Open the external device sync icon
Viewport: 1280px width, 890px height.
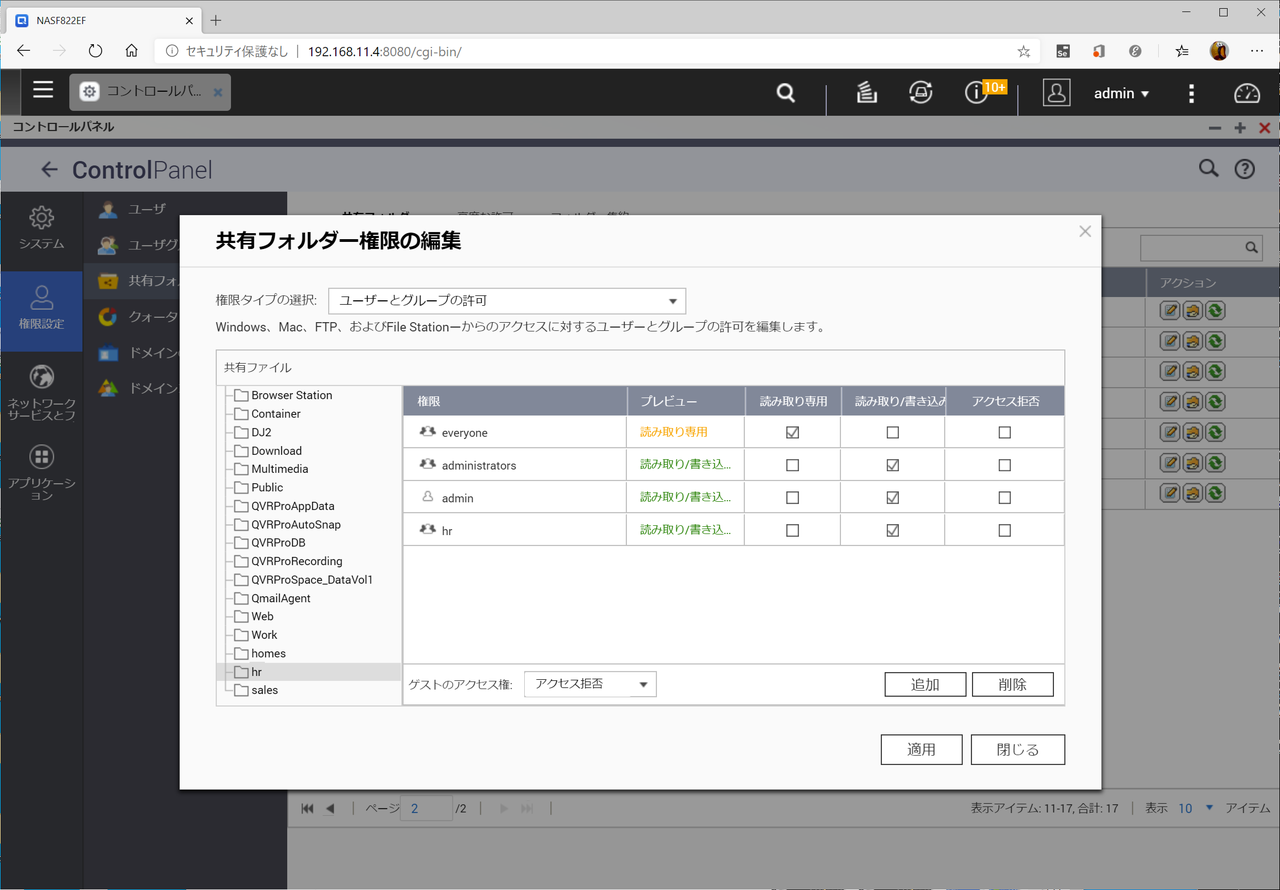pyautogui.click(x=921, y=93)
